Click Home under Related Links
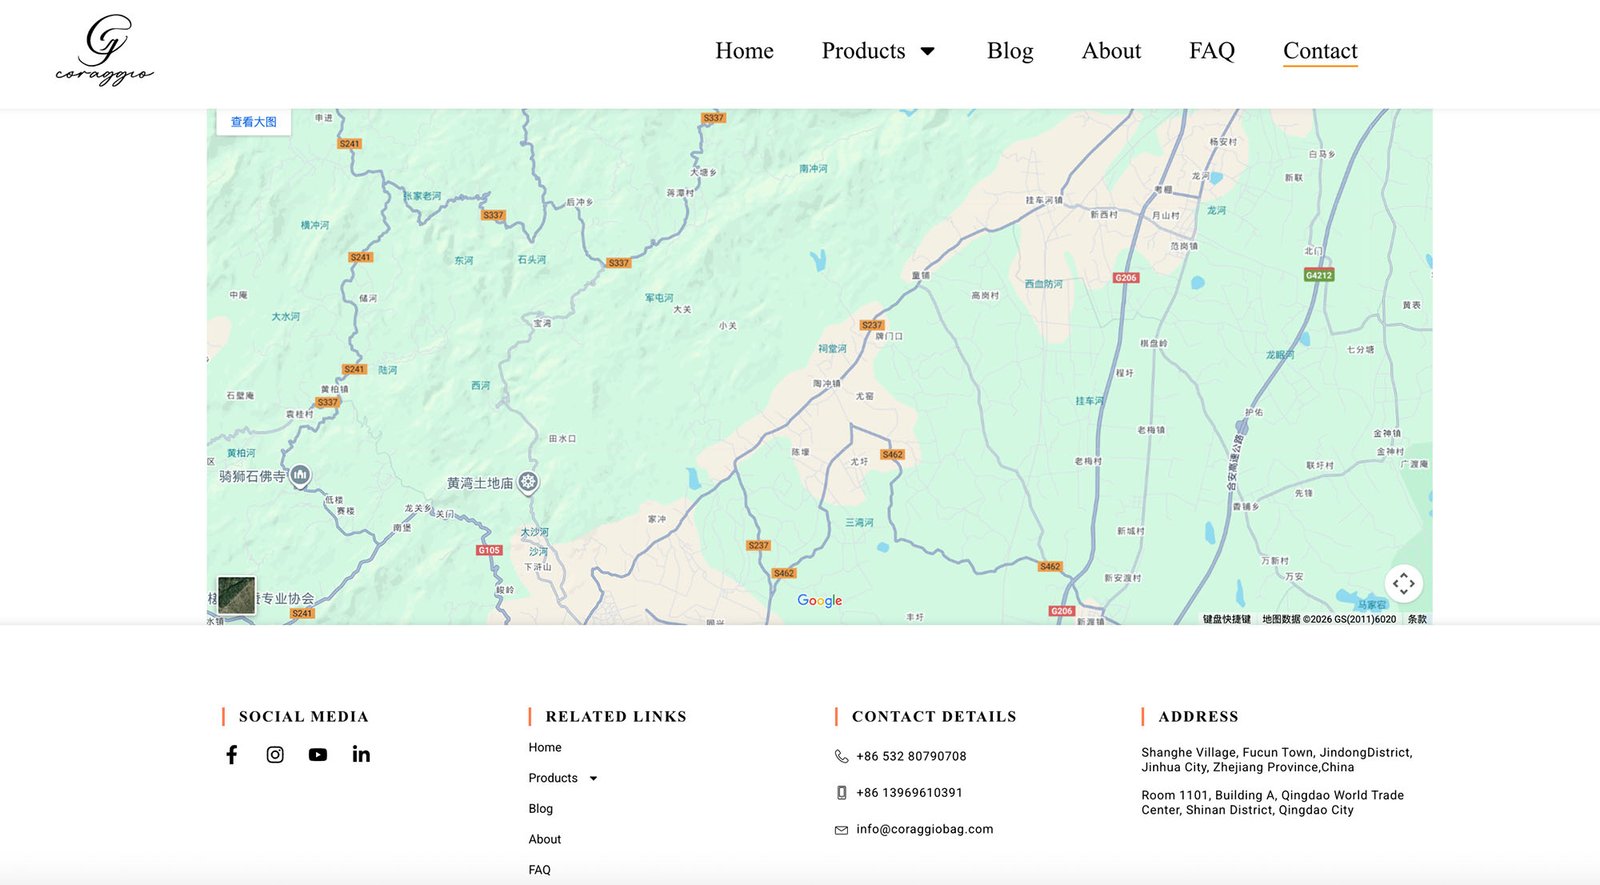The height and width of the screenshot is (885, 1600). [x=545, y=747]
